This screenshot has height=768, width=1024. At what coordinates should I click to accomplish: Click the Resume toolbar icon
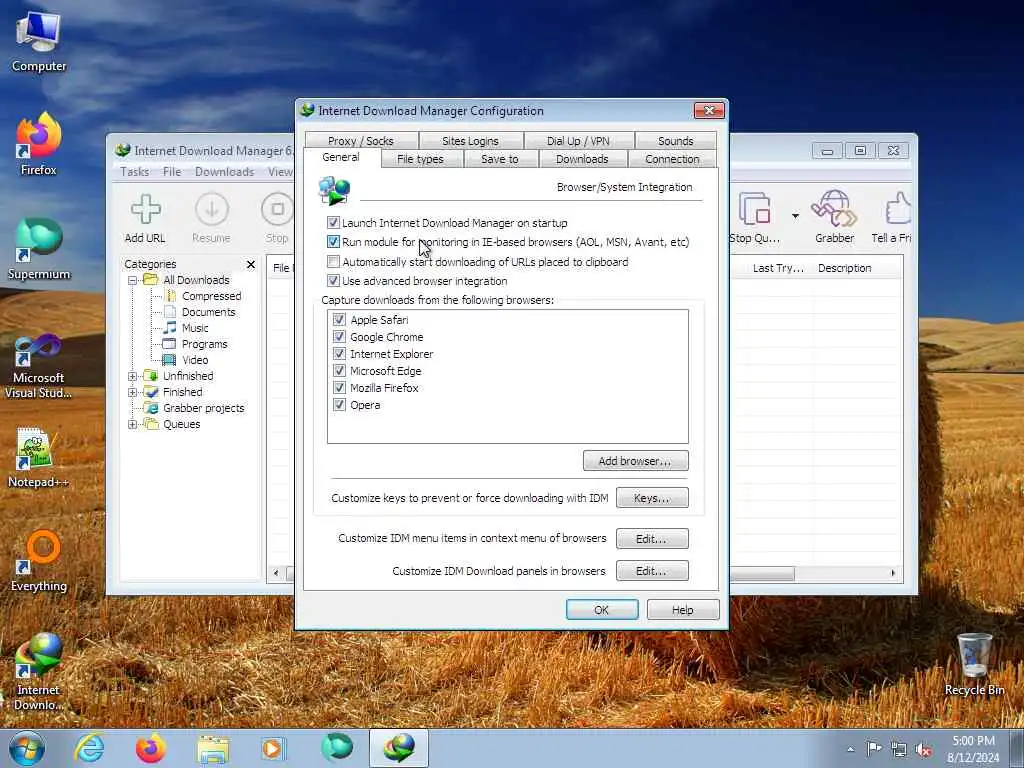pyautogui.click(x=212, y=210)
